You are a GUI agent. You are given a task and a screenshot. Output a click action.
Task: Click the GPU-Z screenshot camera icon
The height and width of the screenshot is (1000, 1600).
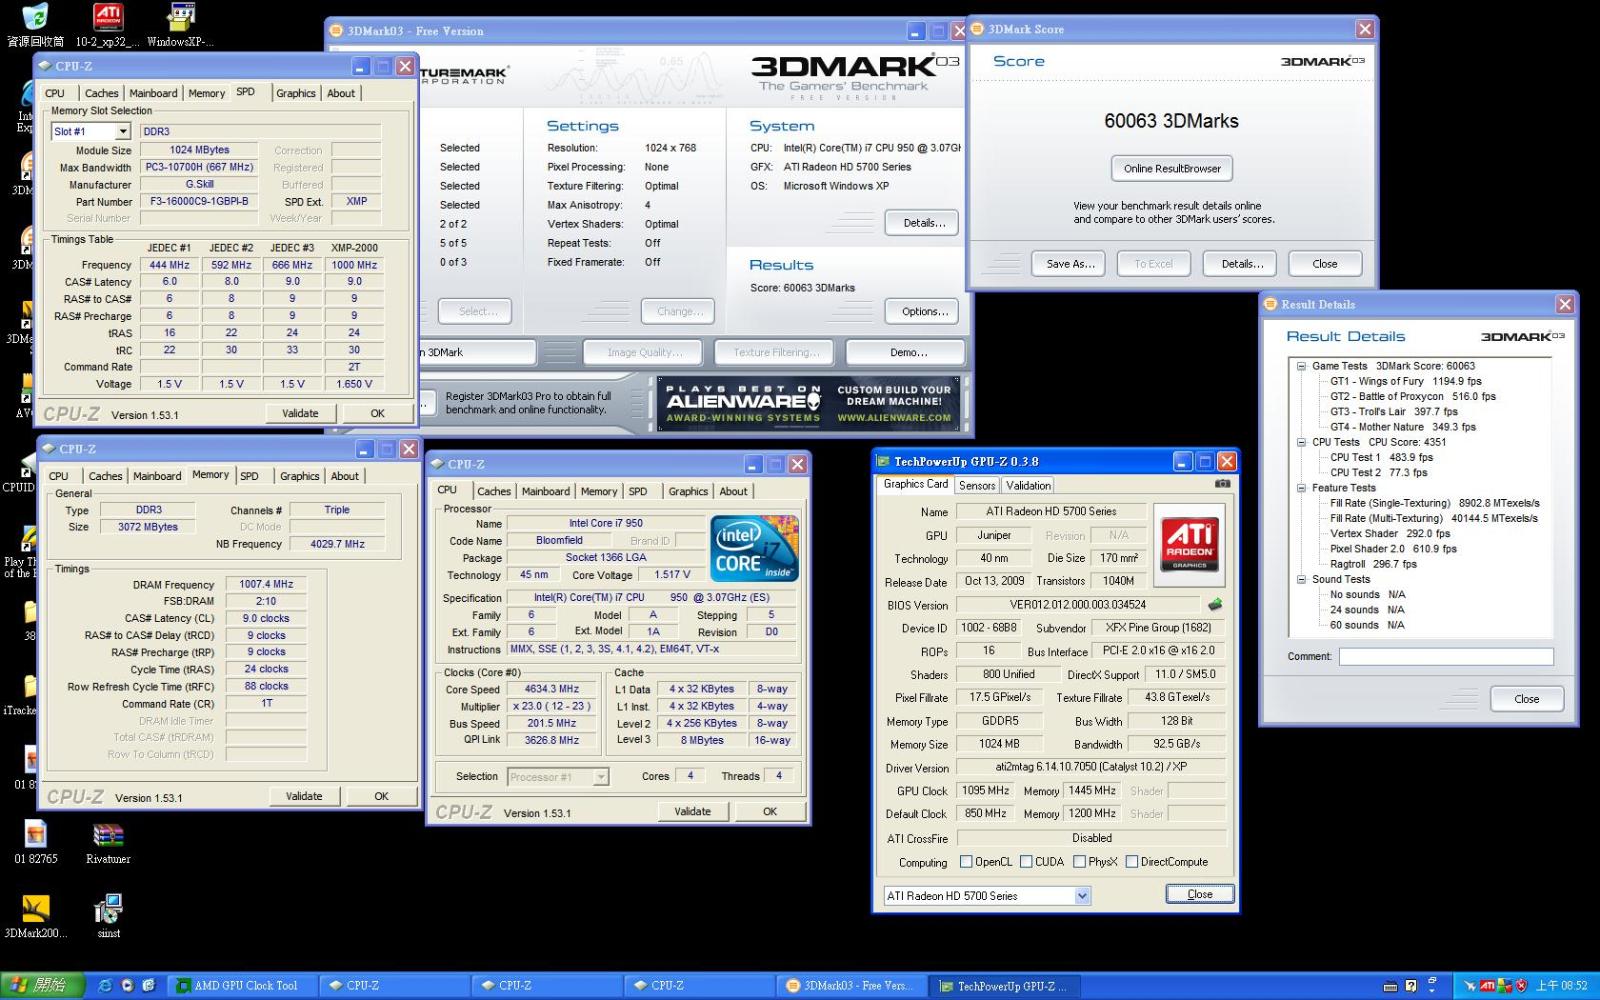pos(1222,484)
